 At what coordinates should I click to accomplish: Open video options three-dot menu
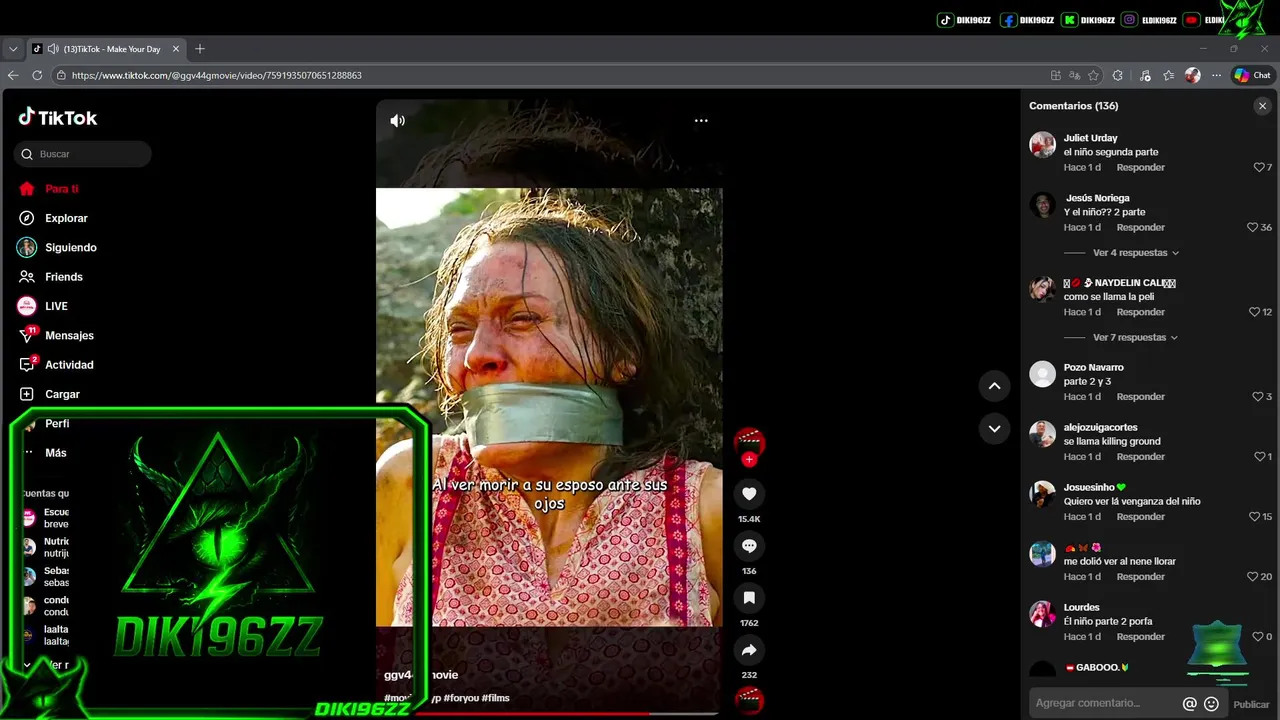pos(701,120)
